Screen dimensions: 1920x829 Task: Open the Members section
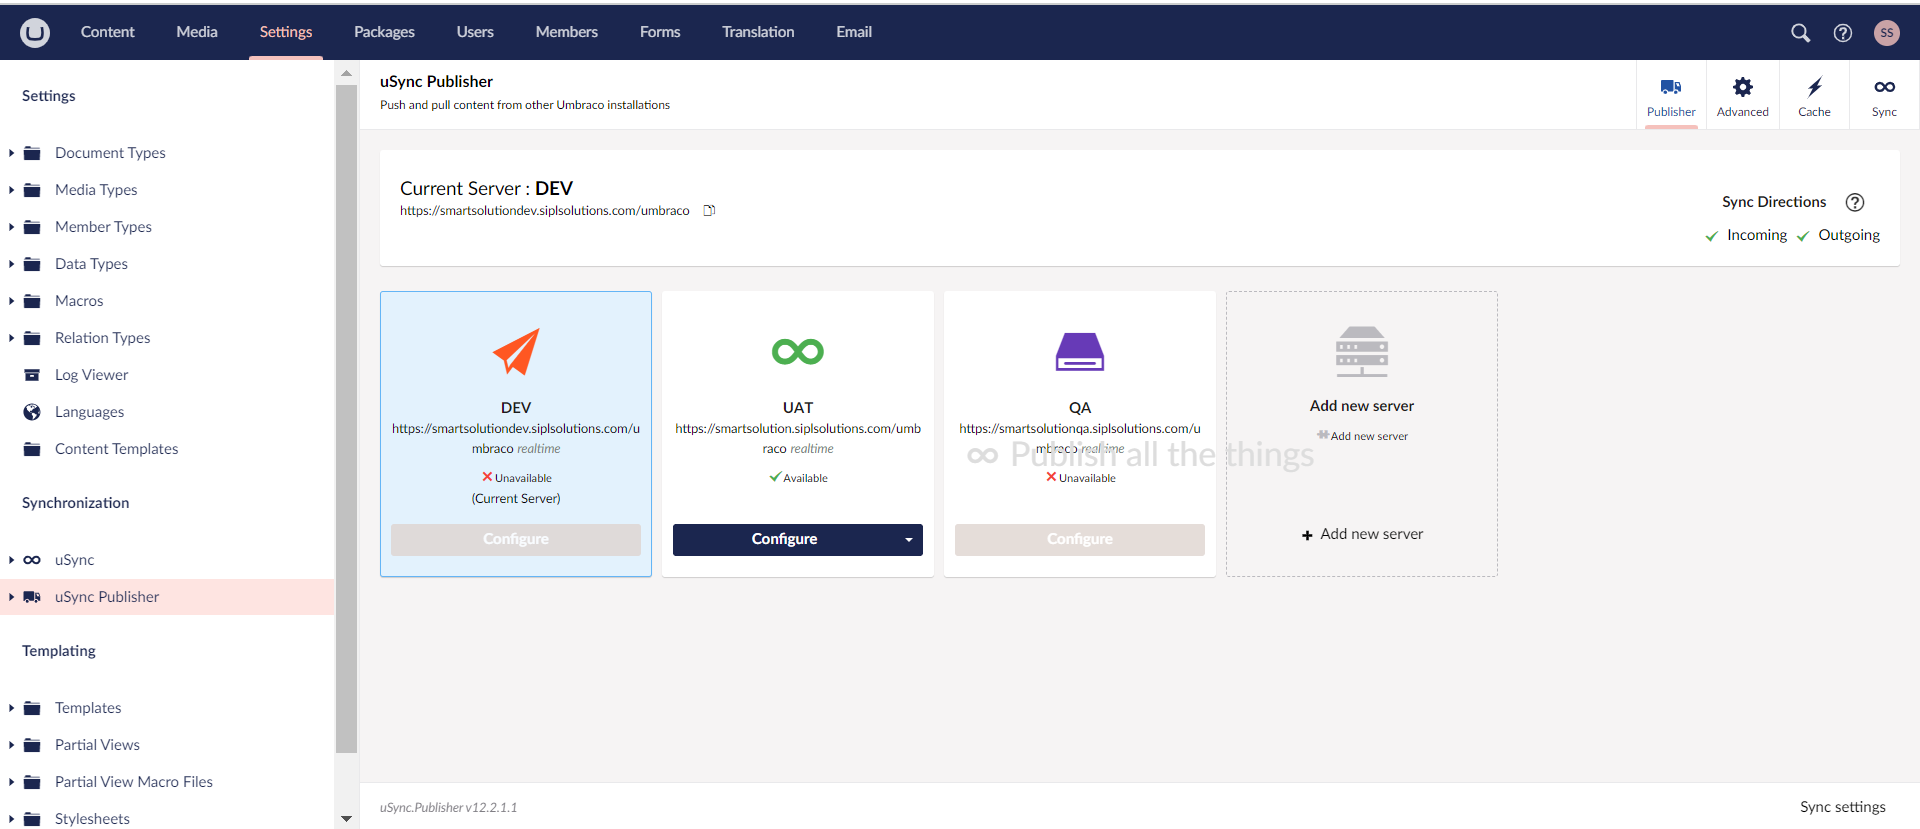pyautogui.click(x=566, y=32)
